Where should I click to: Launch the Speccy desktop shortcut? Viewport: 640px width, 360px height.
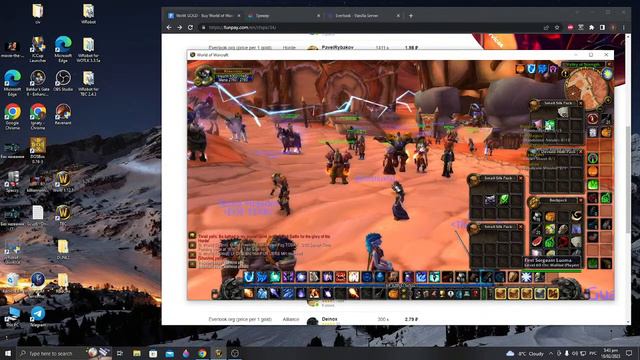point(13,182)
